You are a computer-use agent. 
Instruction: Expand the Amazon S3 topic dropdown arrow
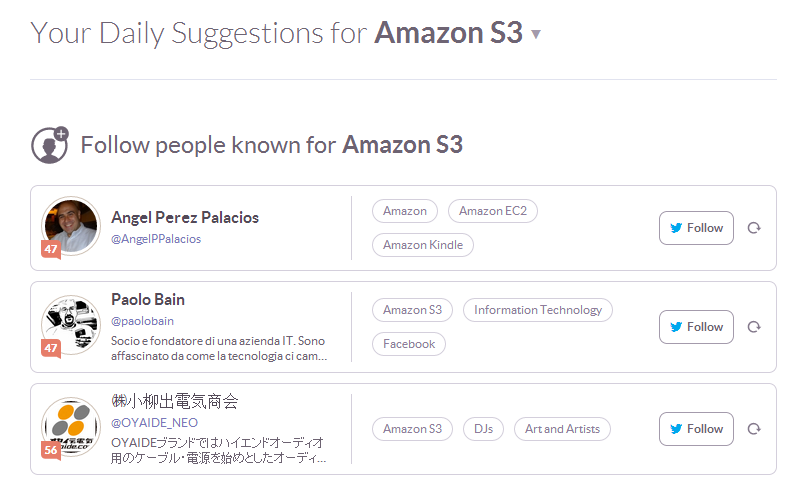tap(536, 35)
